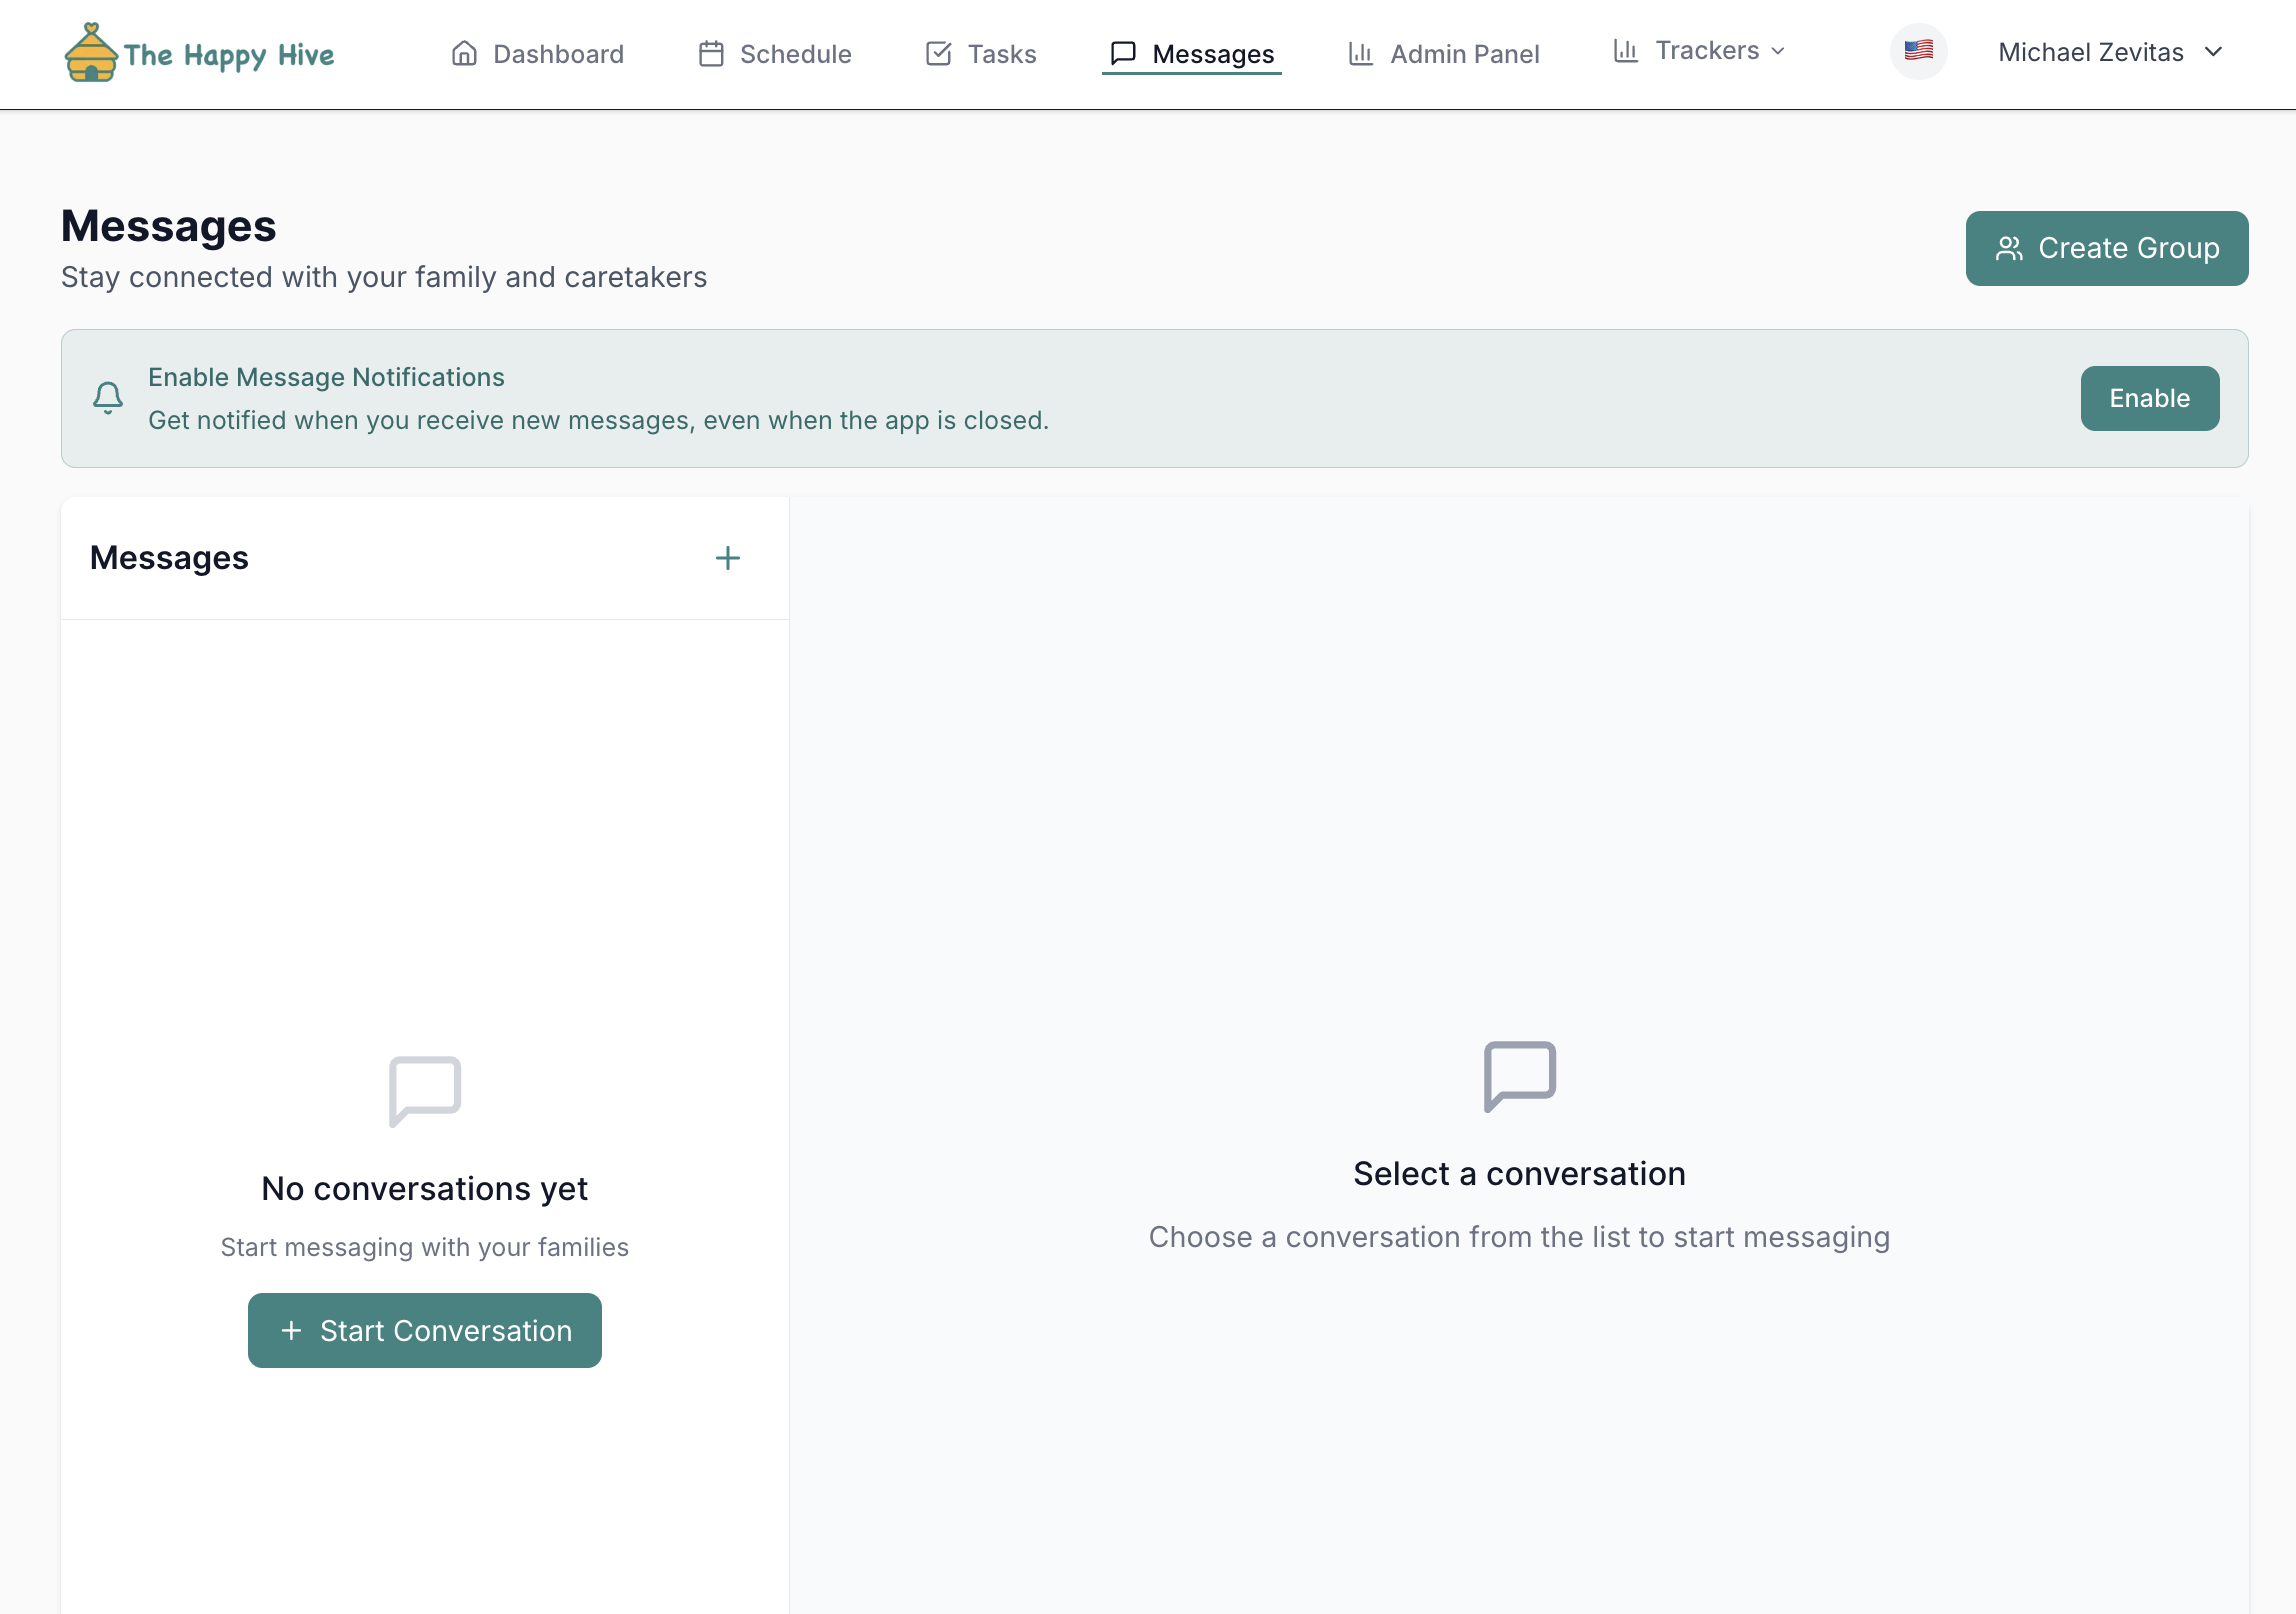The width and height of the screenshot is (2296, 1614).
Task: Click the US flag language selector
Action: coord(1918,51)
